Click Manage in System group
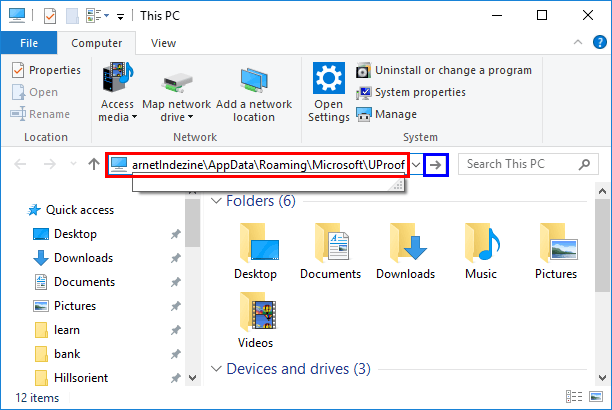612x410 pixels. pyautogui.click(x=386, y=114)
